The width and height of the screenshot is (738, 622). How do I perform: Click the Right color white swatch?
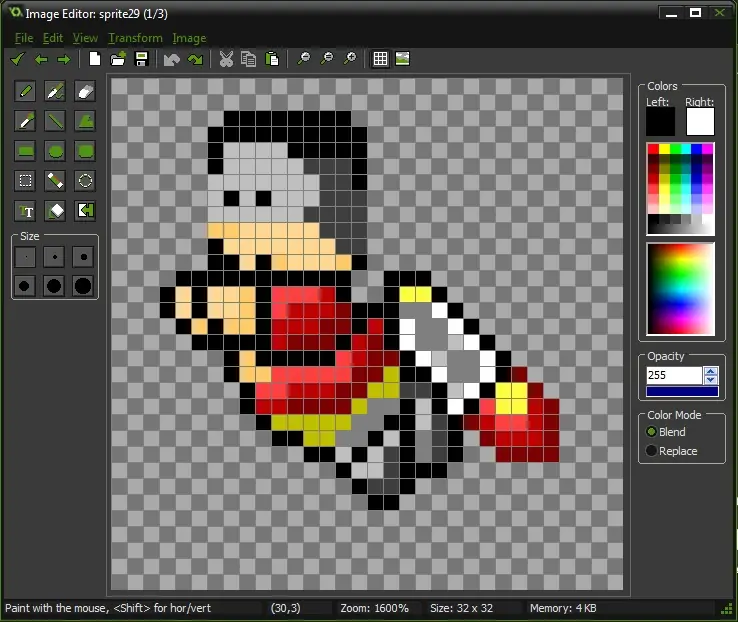pos(700,122)
